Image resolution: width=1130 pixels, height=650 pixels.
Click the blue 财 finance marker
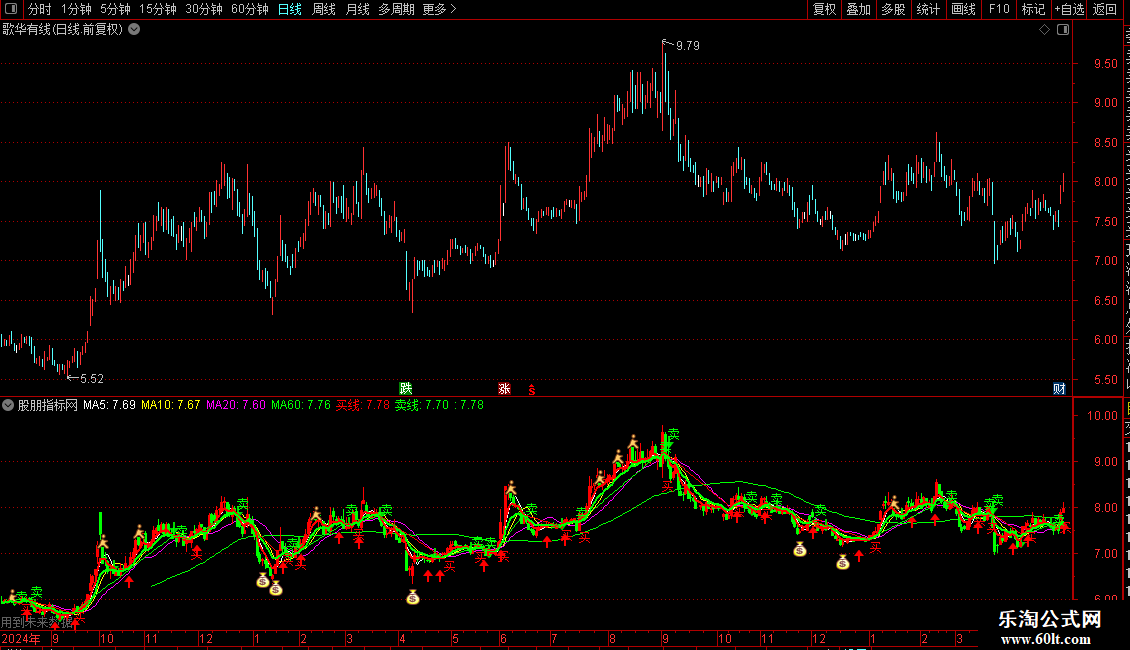pyautogui.click(x=1059, y=389)
